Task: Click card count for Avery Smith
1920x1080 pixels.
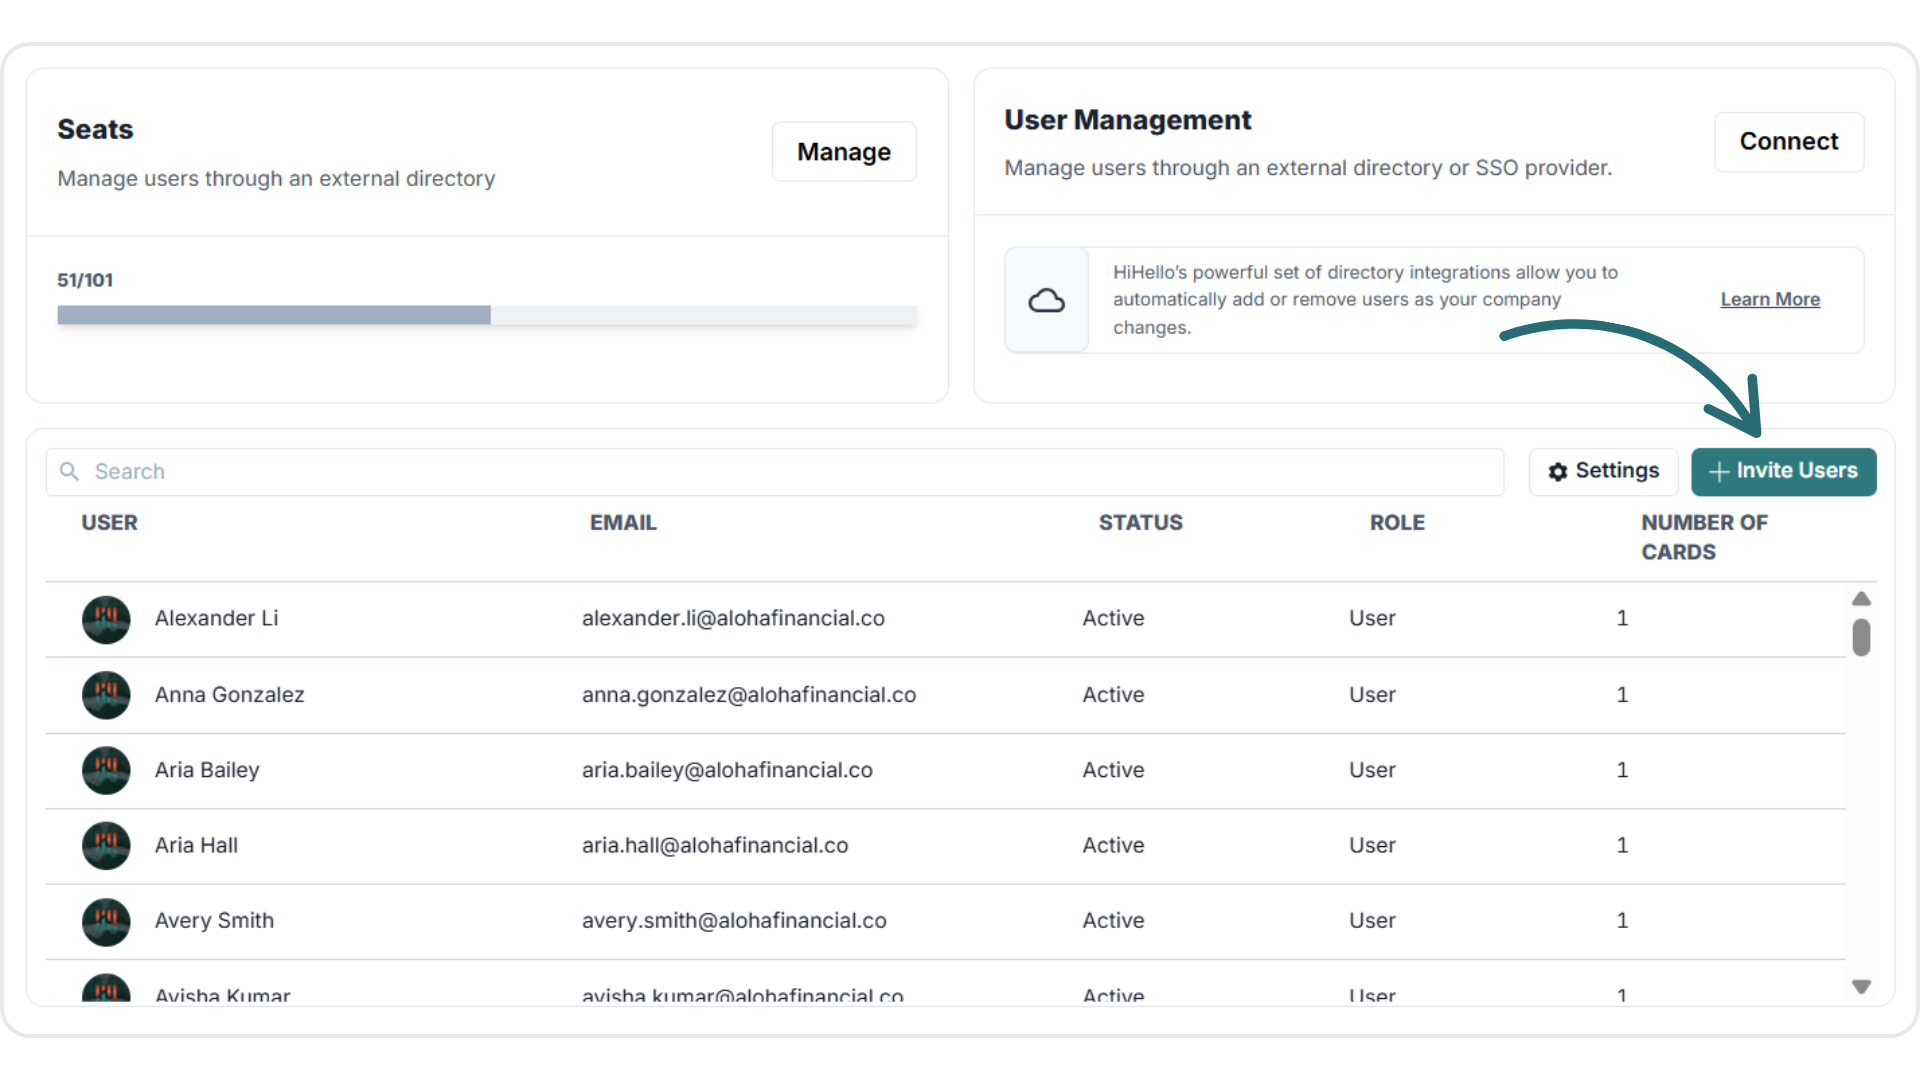Action: (1622, 921)
